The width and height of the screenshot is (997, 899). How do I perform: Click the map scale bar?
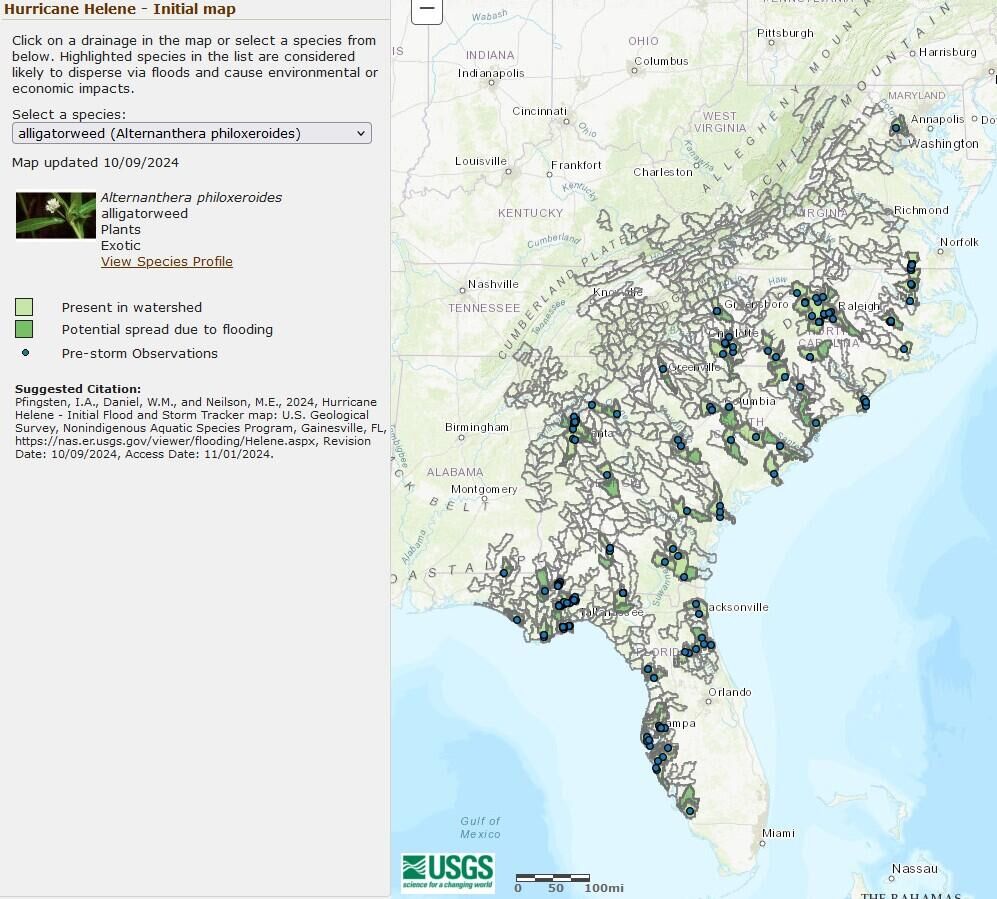coord(555,875)
